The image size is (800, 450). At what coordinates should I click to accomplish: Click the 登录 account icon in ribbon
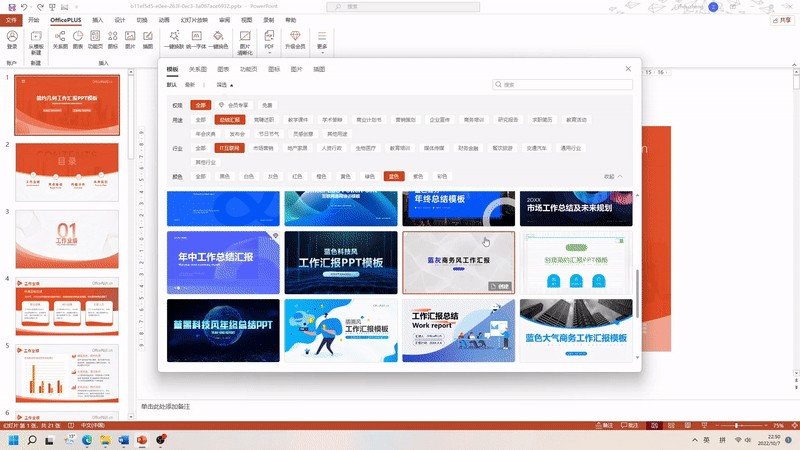pos(12,39)
